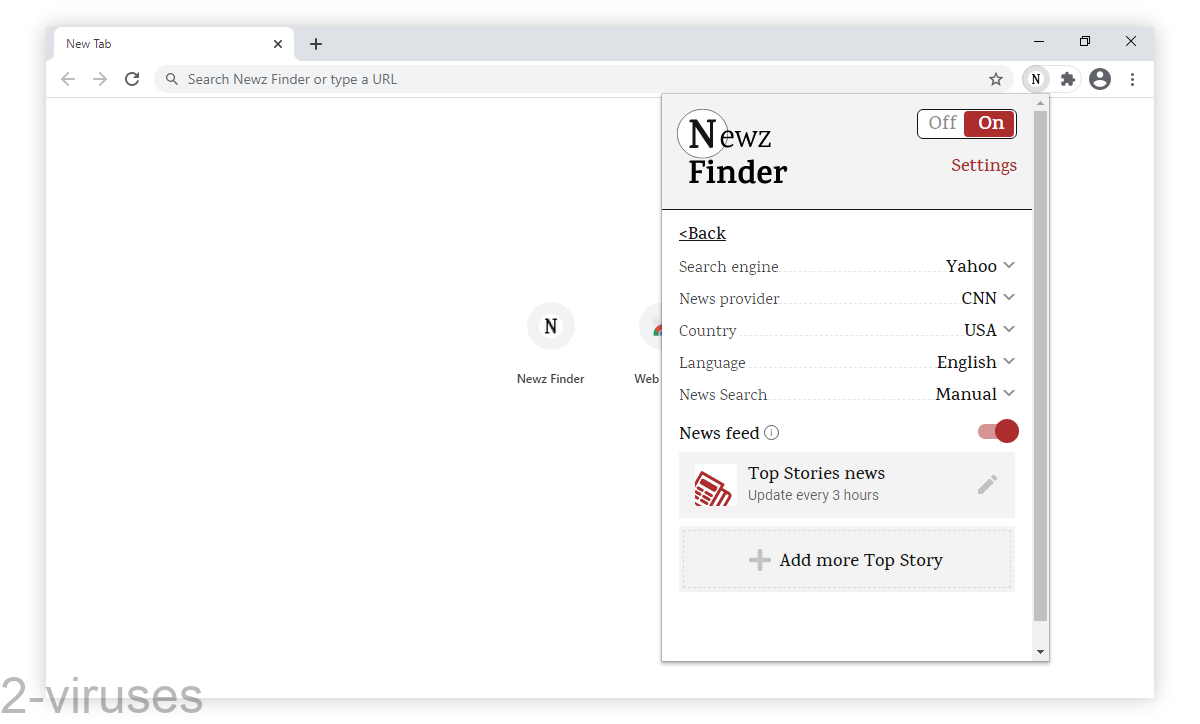Open the Settings link in the popup
This screenshot has width=1200, height=724.
pyautogui.click(x=984, y=165)
